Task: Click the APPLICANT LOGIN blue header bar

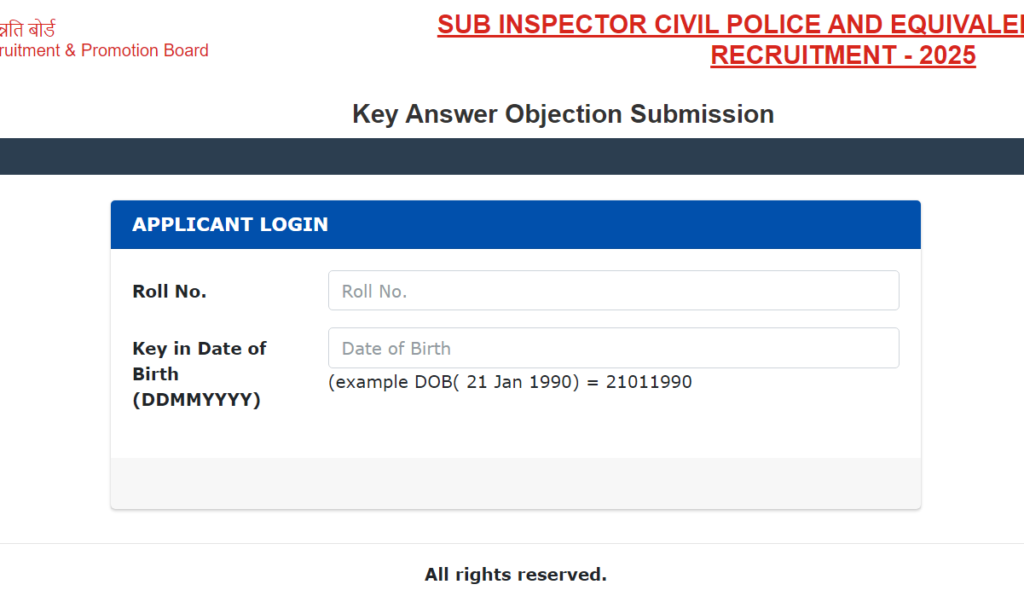Action: 515,224
